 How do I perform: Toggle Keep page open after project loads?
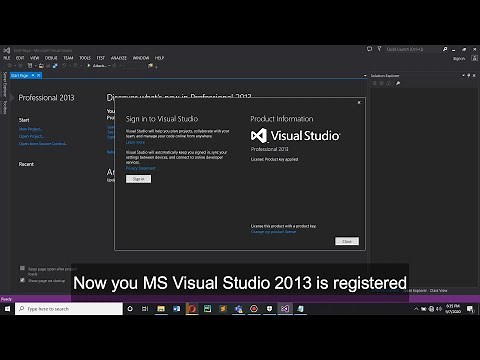click(22, 268)
